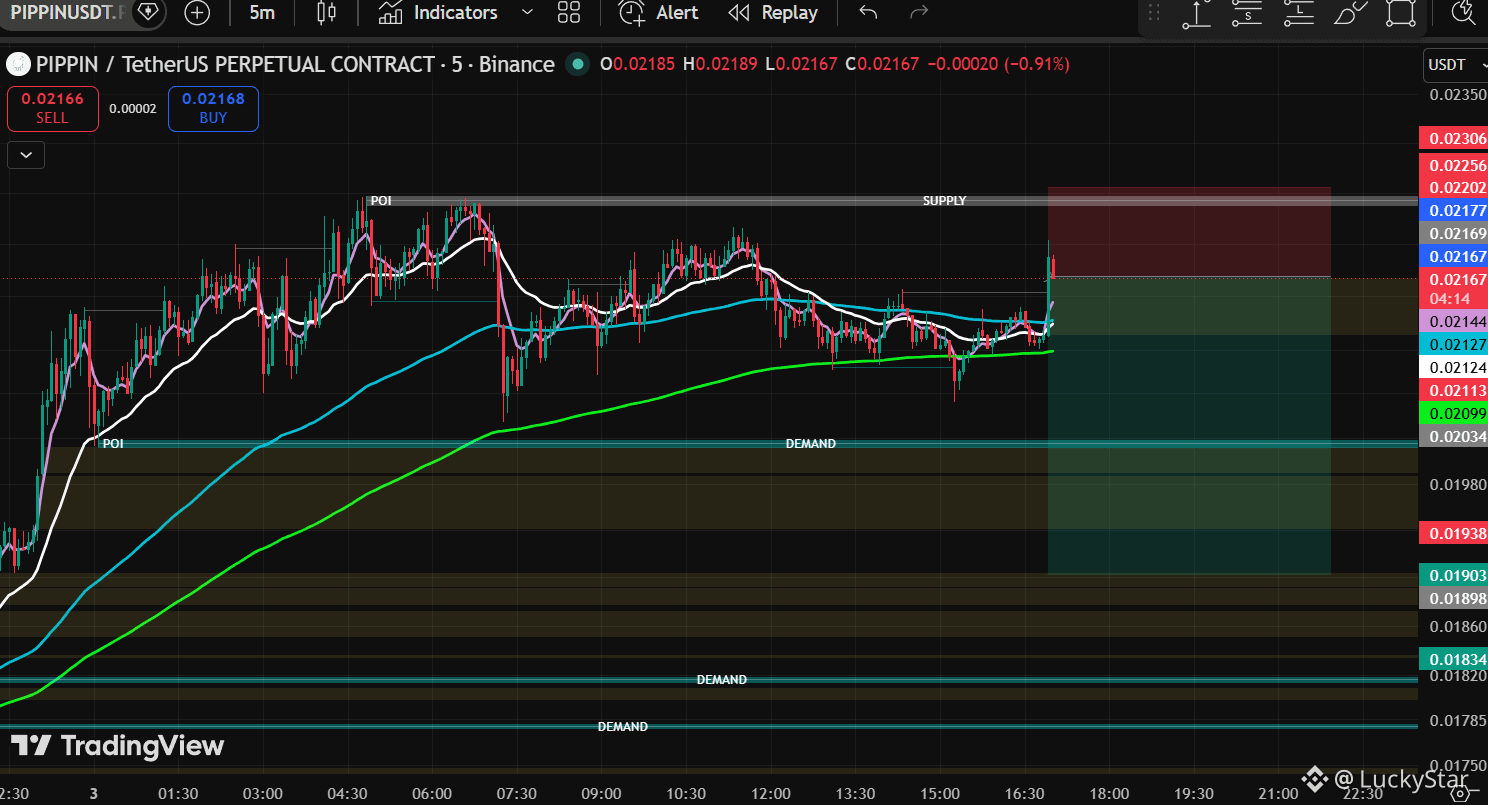Select the 0.02202 red price label
Screen dimensions: 1488x805
(1454, 188)
